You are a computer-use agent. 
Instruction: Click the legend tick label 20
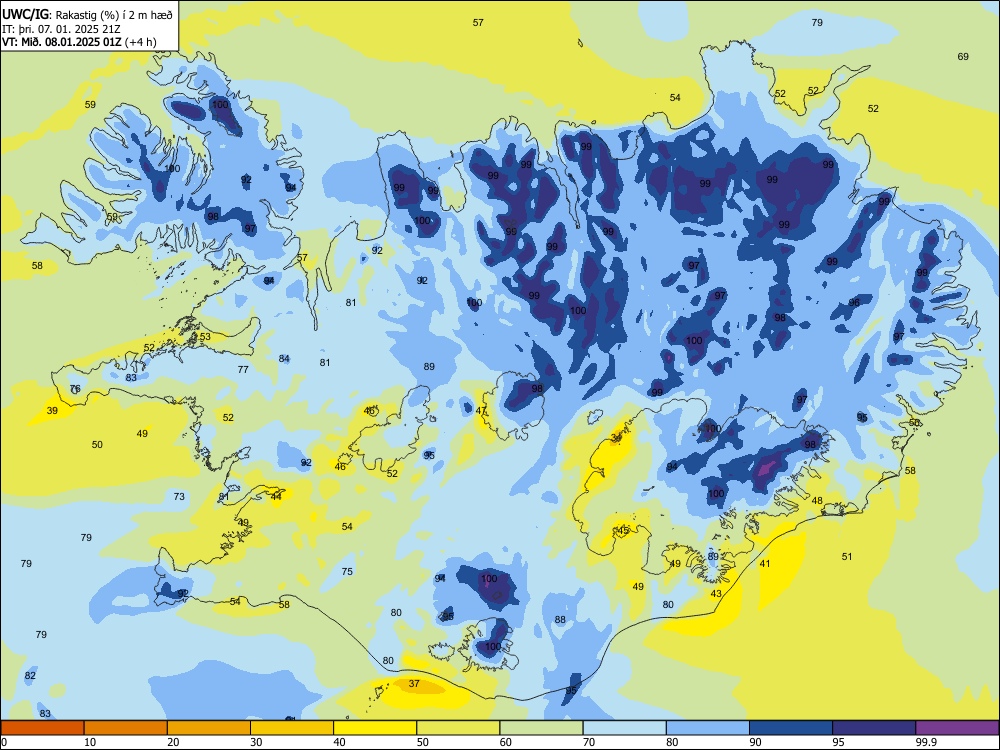173,742
